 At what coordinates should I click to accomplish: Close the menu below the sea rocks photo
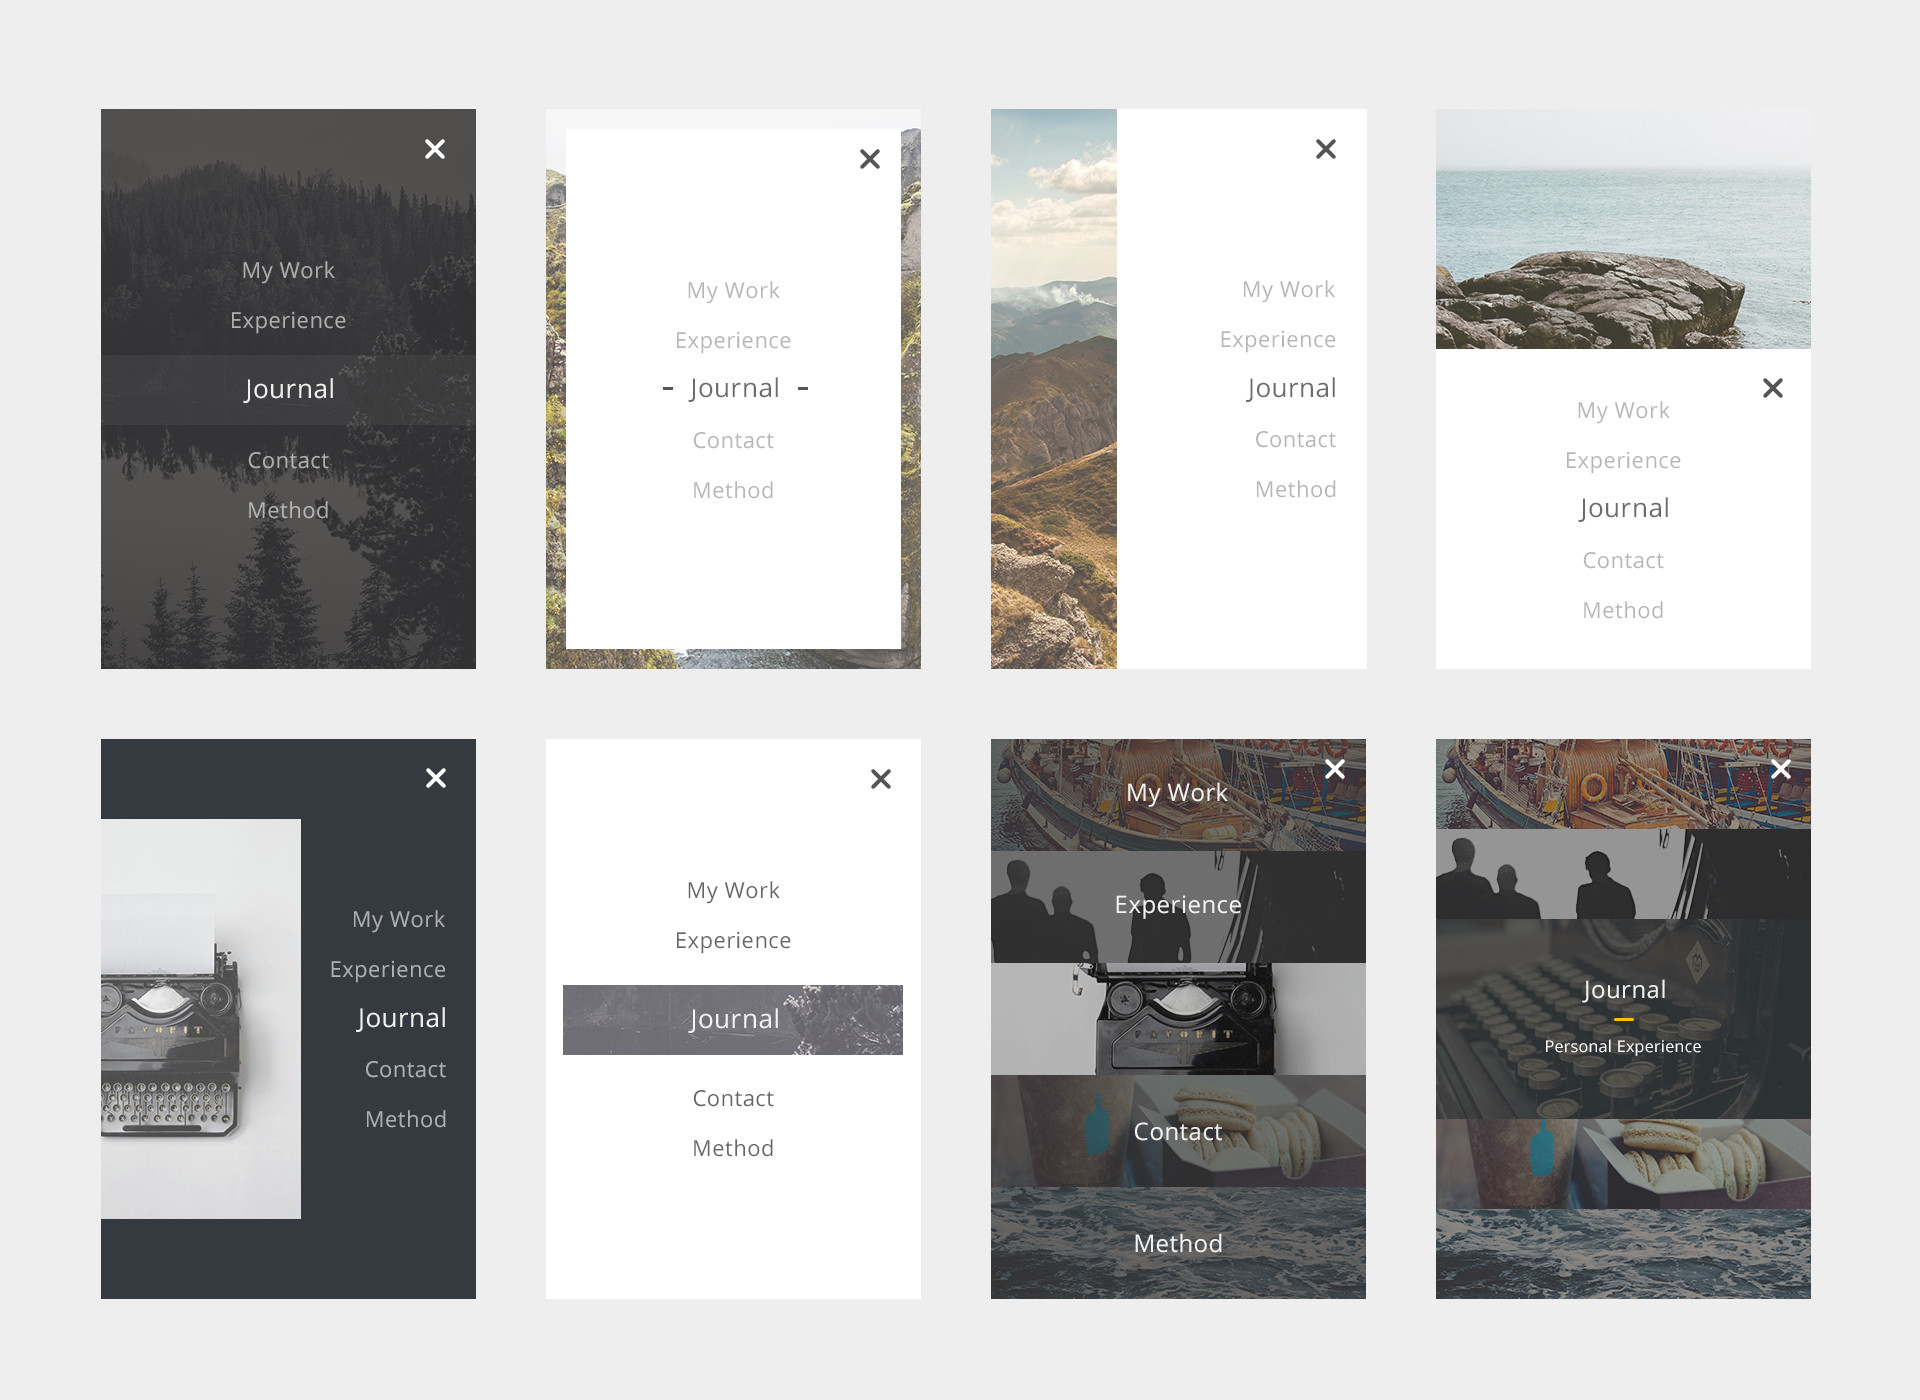click(x=1773, y=388)
